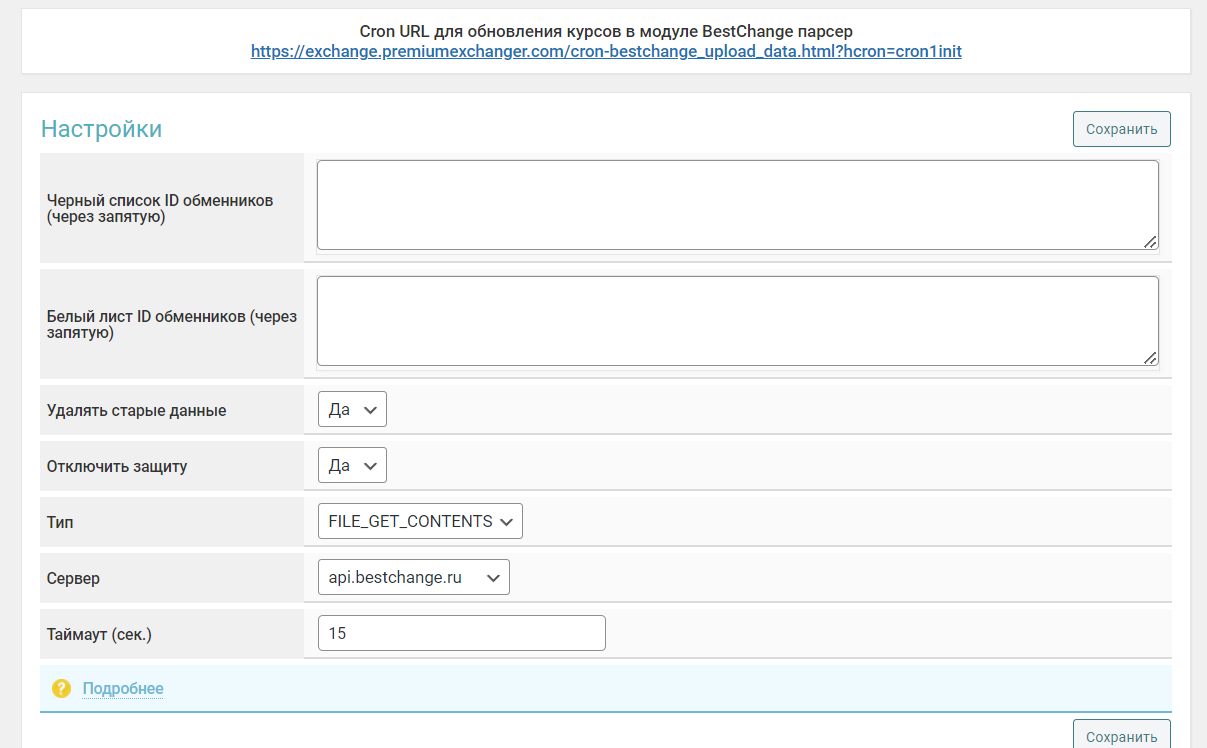Viewport: 1207px width, 748px height.
Task: Open the cron-bestchange upload data URL
Action: pyautogui.click(x=606, y=51)
